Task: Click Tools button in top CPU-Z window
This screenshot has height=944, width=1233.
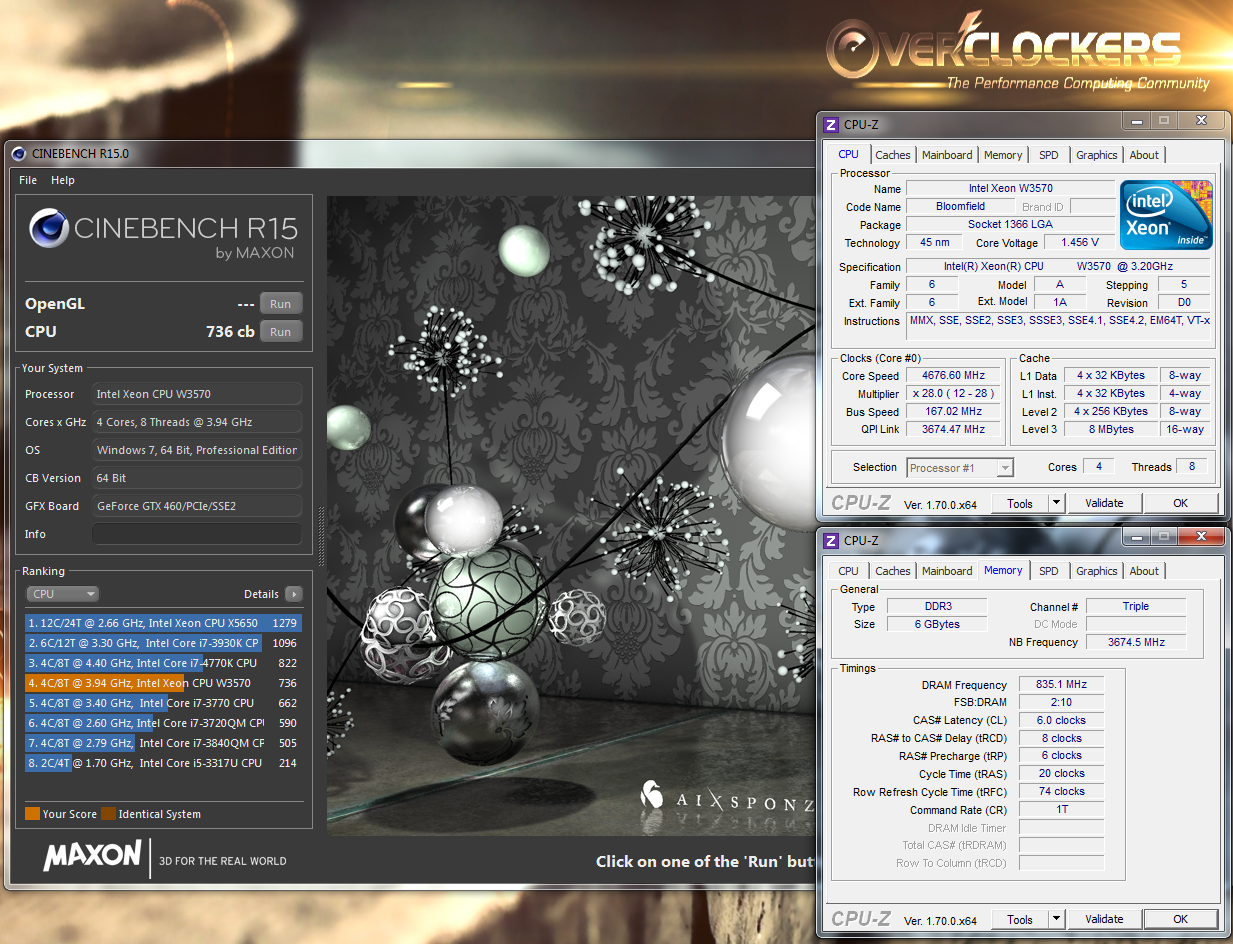Action: [x=1020, y=503]
